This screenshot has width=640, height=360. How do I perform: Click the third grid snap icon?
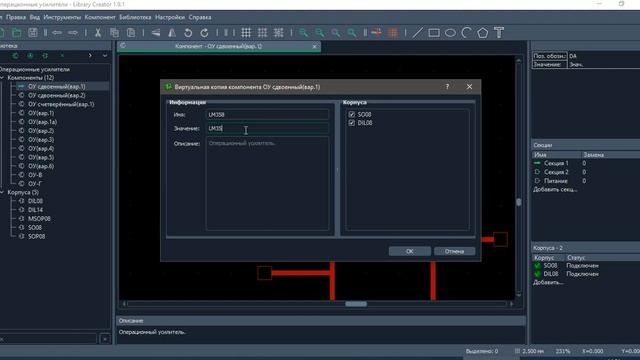click(278, 33)
